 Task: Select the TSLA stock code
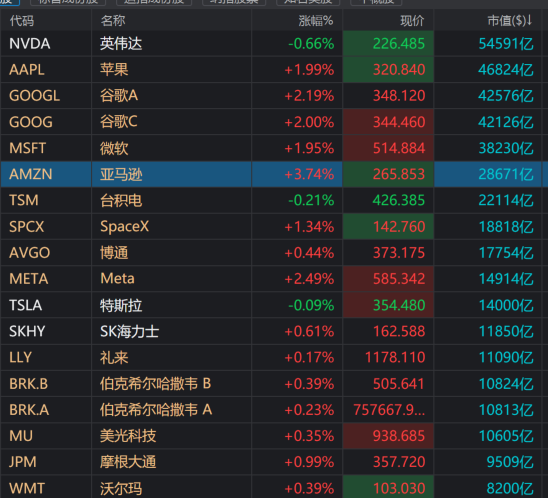click(x=26, y=305)
